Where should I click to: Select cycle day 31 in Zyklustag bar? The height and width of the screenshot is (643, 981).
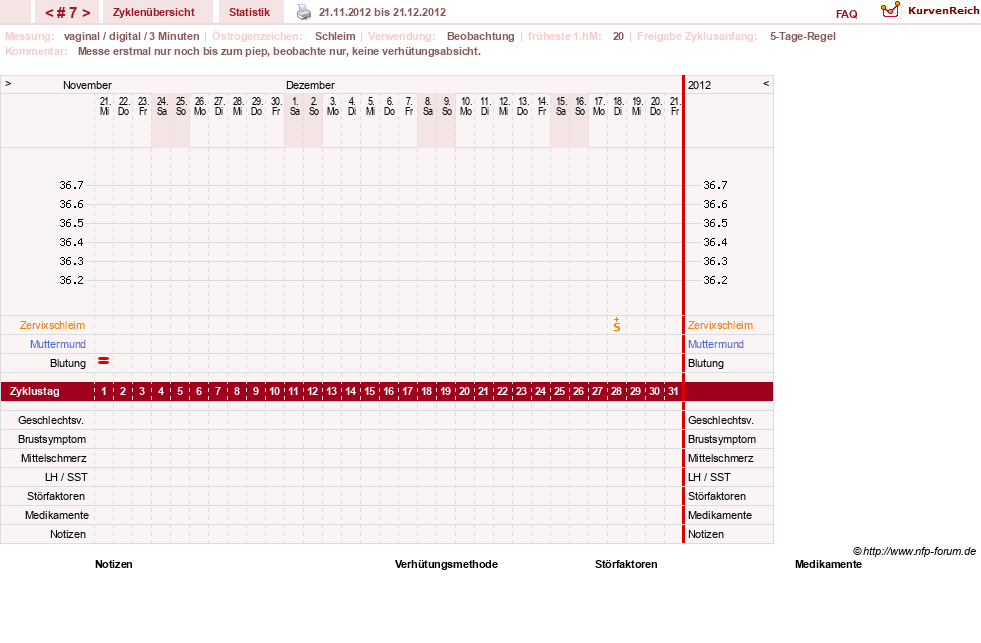point(673,392)
